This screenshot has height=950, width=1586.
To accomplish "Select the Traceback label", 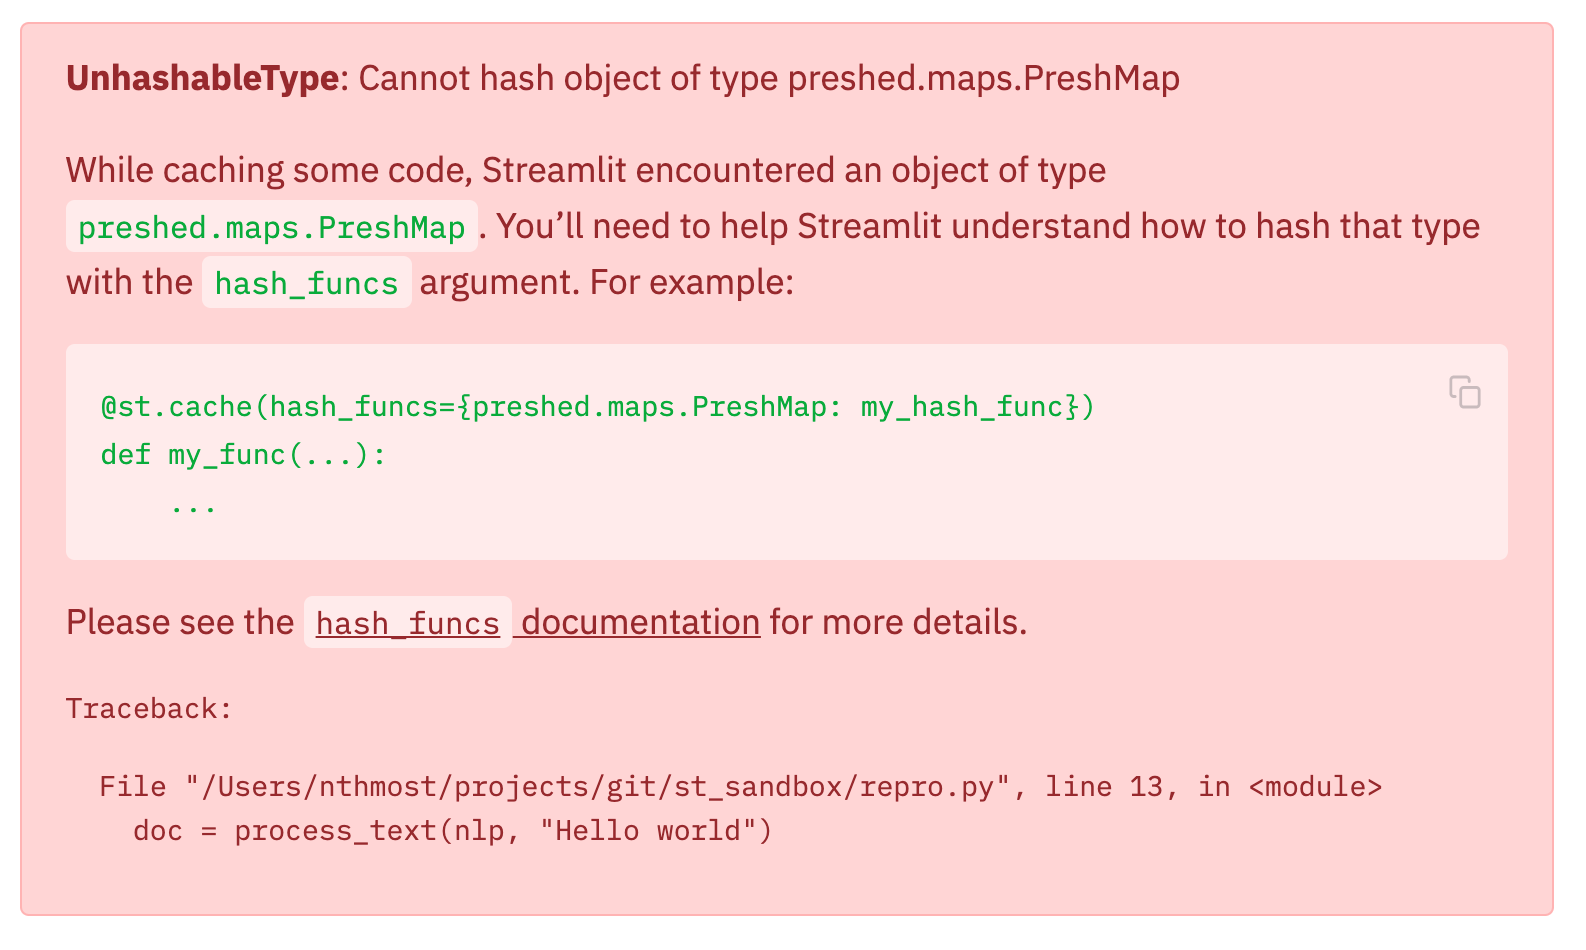I will pos(148,708).
